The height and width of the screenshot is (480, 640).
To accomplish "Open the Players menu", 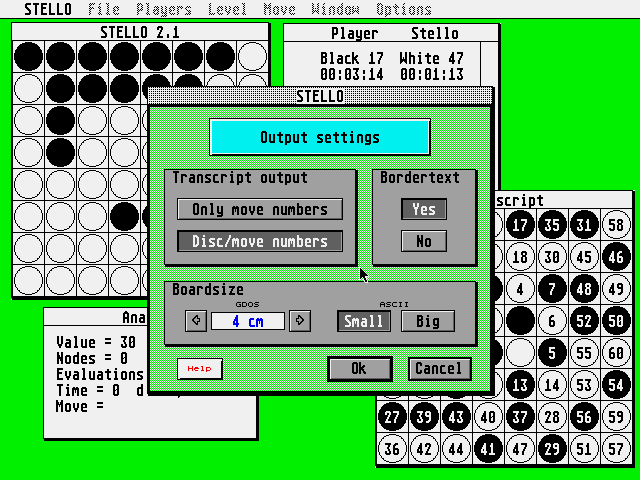I will tap(164, 9).
